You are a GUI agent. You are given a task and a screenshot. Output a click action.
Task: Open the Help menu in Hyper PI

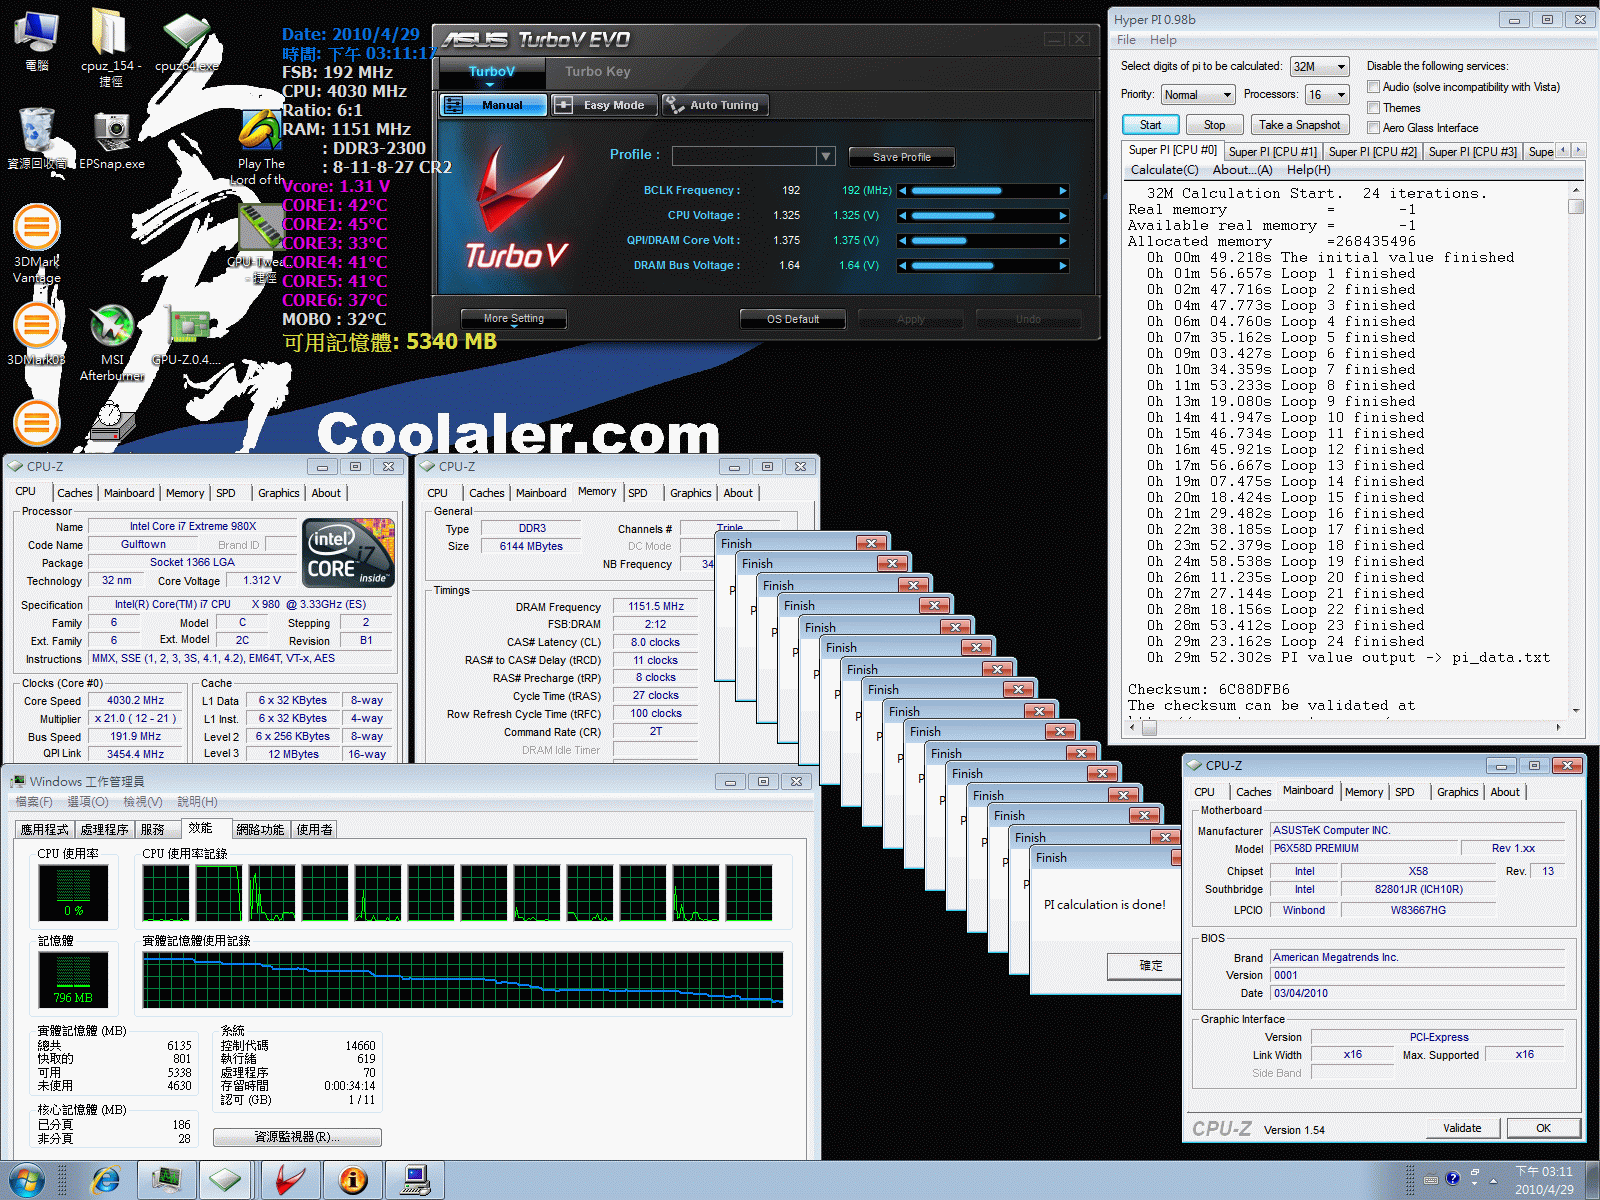coord(1163,40)
